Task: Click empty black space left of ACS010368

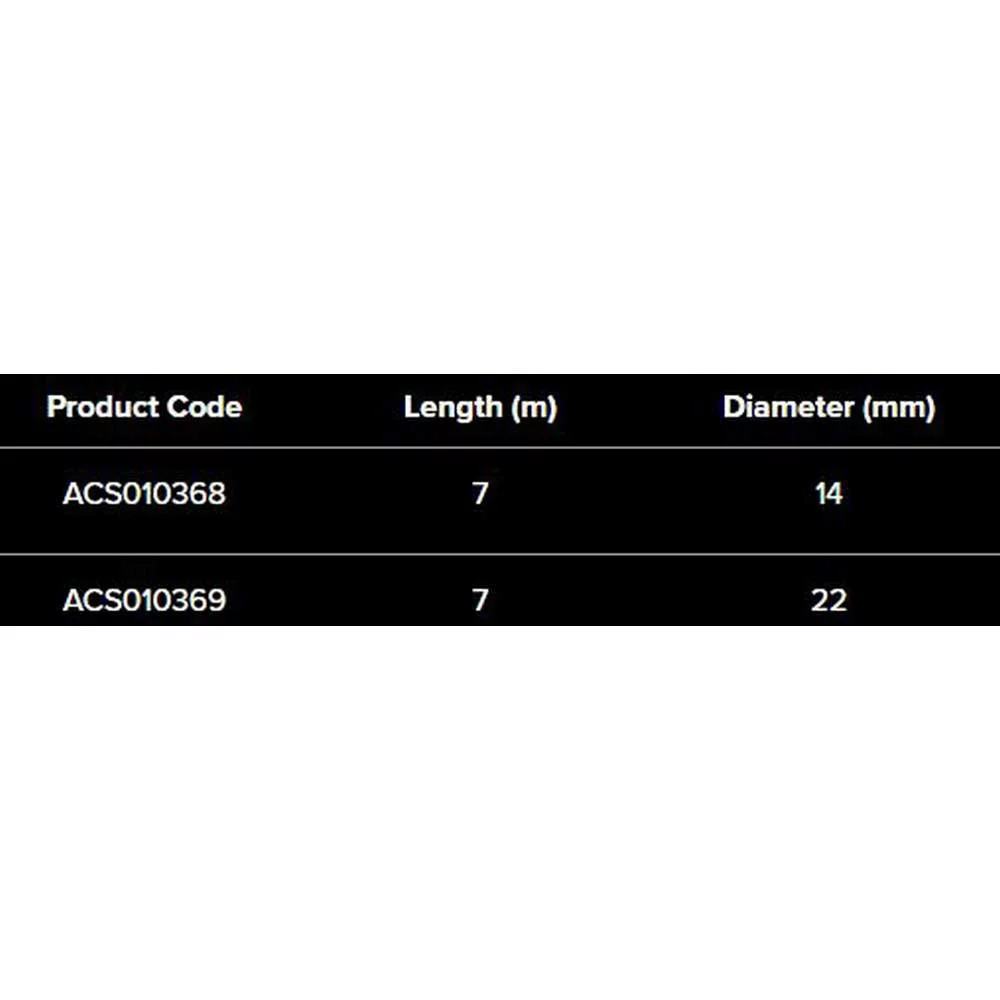Action: point(28,494)
